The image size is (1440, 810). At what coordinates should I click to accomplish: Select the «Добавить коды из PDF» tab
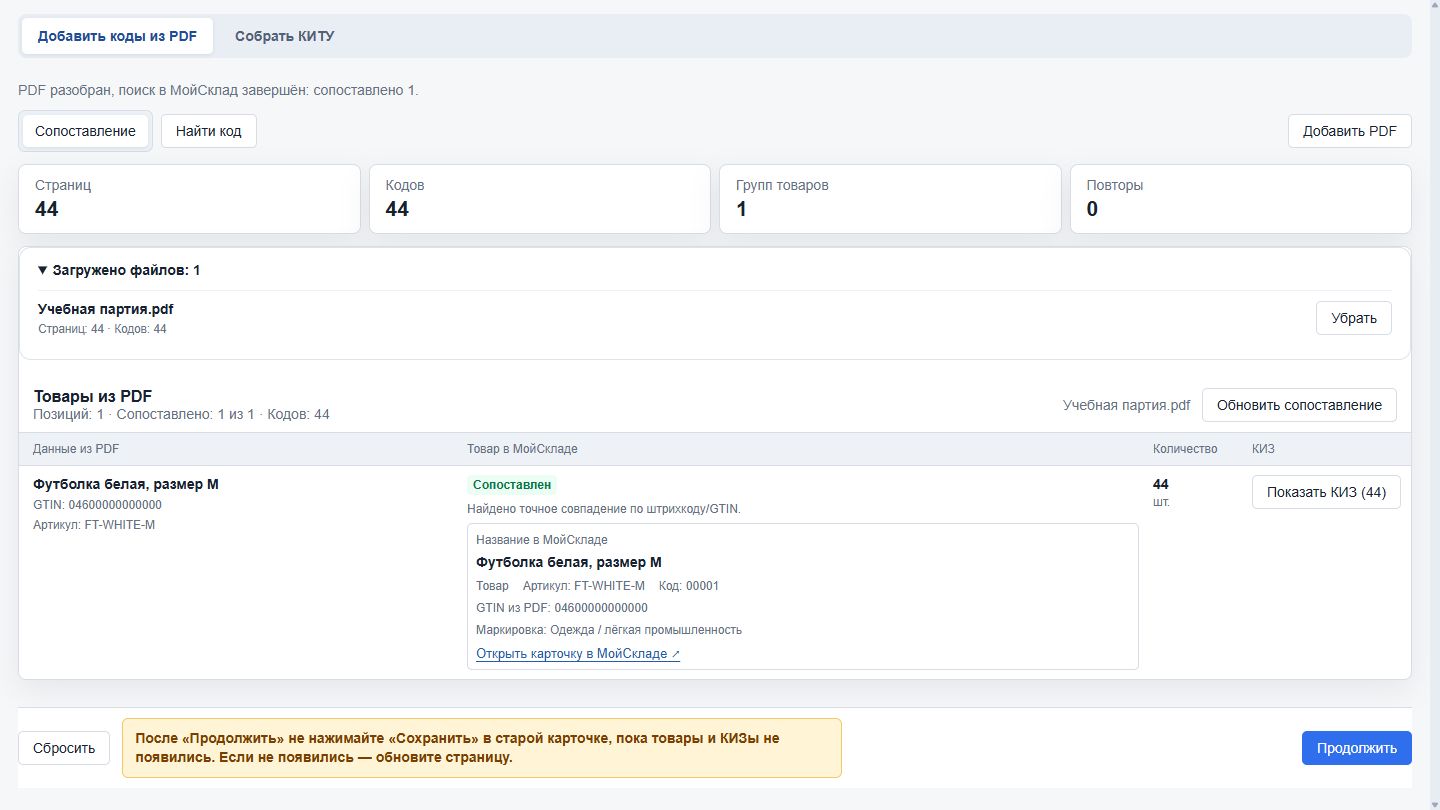click(118, 36)
